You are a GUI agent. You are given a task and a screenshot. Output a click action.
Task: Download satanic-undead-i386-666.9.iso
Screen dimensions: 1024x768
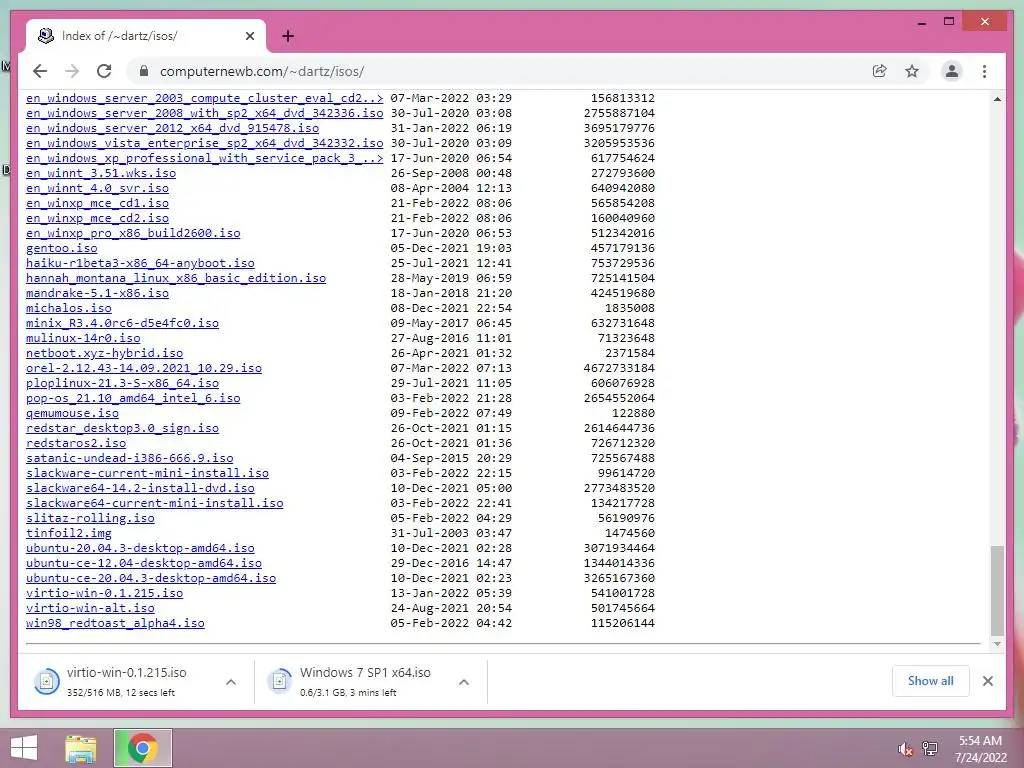point(129,458)
